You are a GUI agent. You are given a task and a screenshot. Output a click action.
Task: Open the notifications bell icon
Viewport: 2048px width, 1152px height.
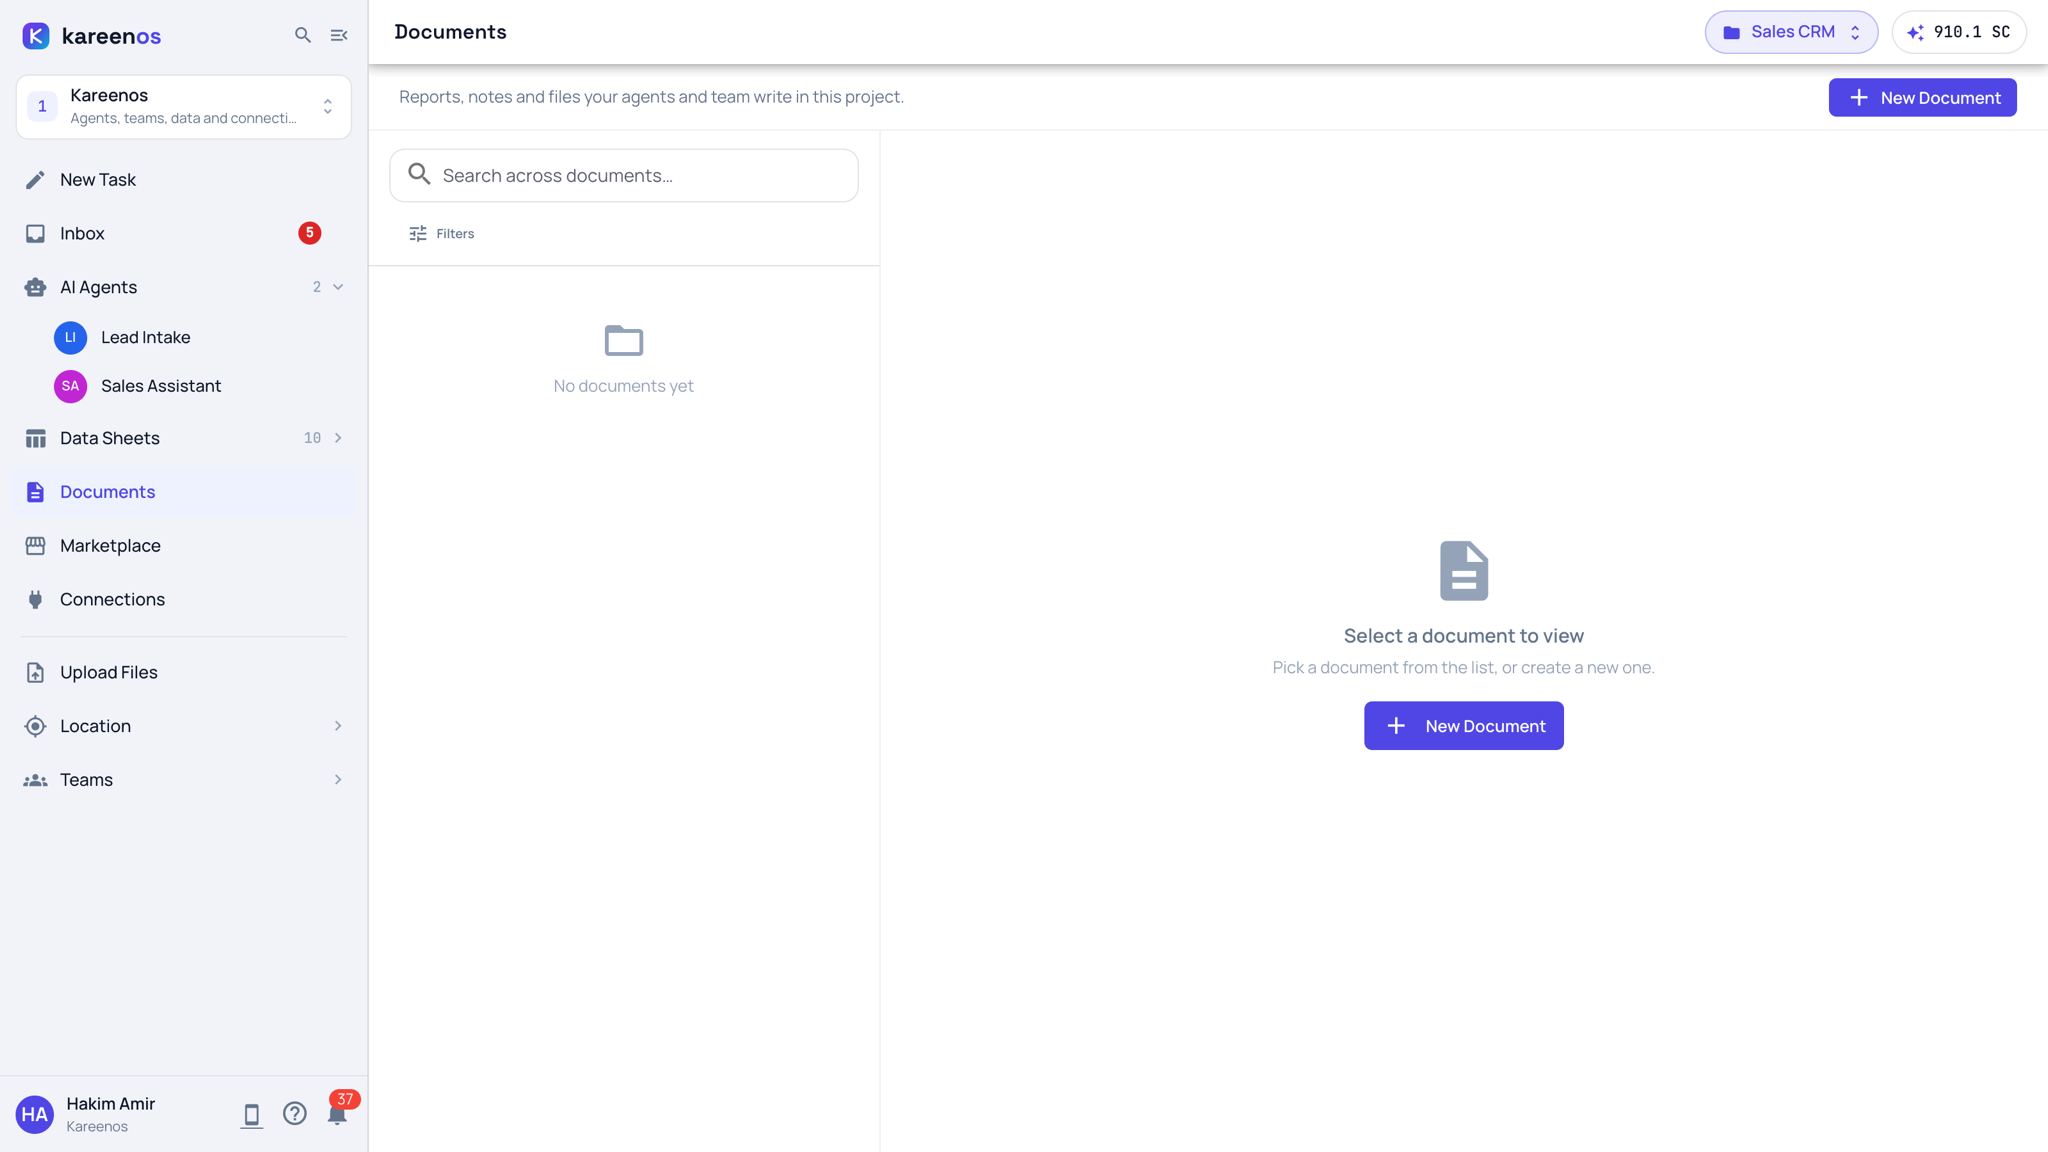tap(337, 1116)
